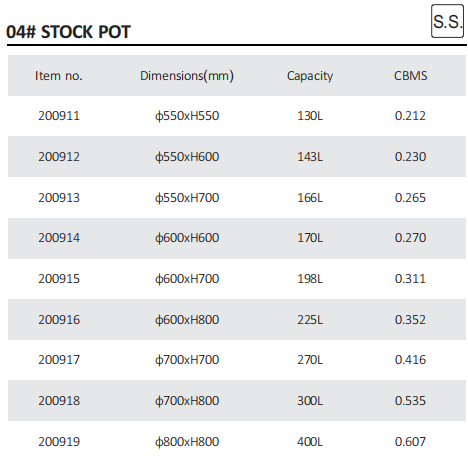Click the 300L capacity cell
468x462 pixels.
(x=310, y=401)
